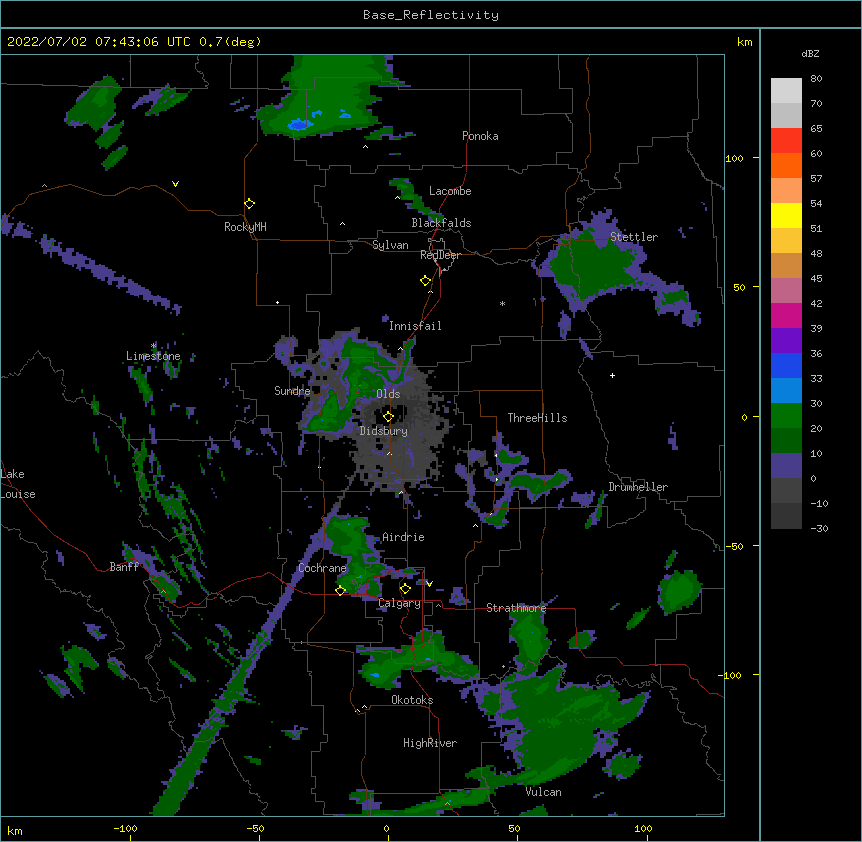Select the yellow diamond marker below Cochrane
862x842 pixels.
click(x=340, y=590)
